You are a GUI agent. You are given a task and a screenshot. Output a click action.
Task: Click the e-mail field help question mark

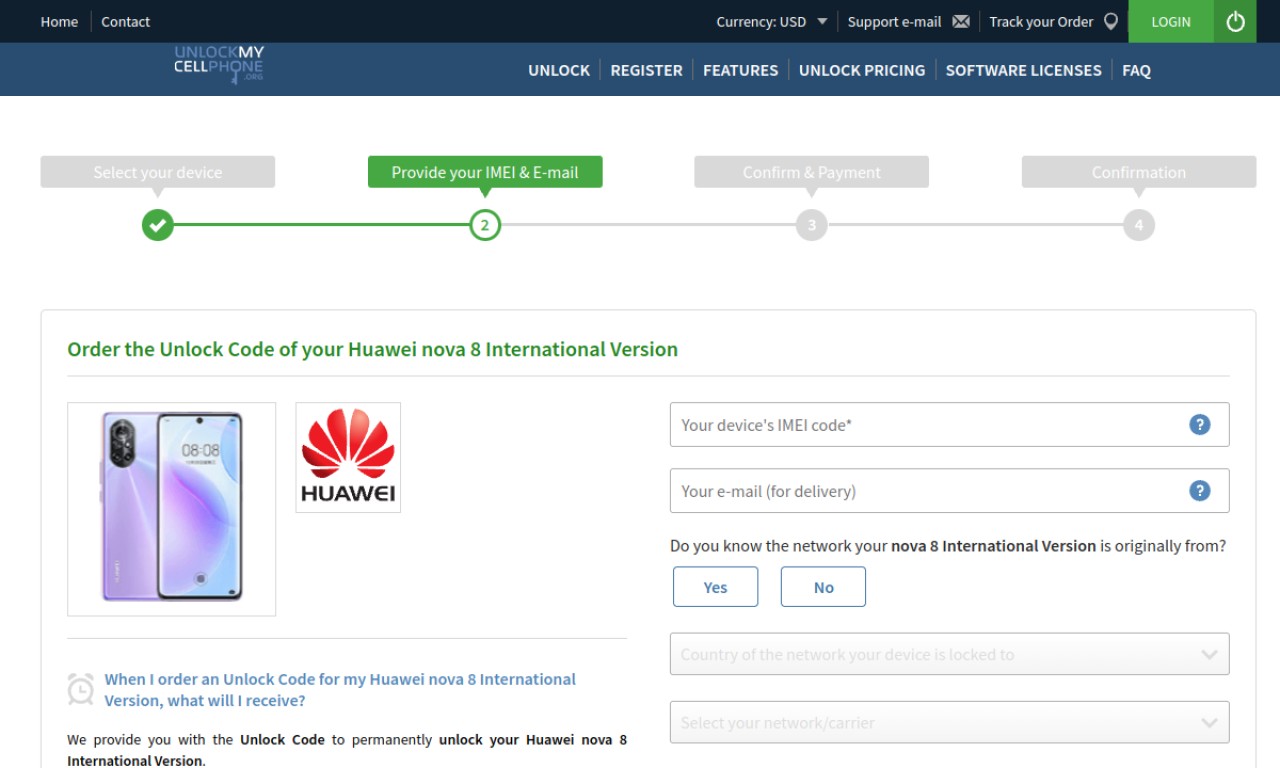[1200, 490]
